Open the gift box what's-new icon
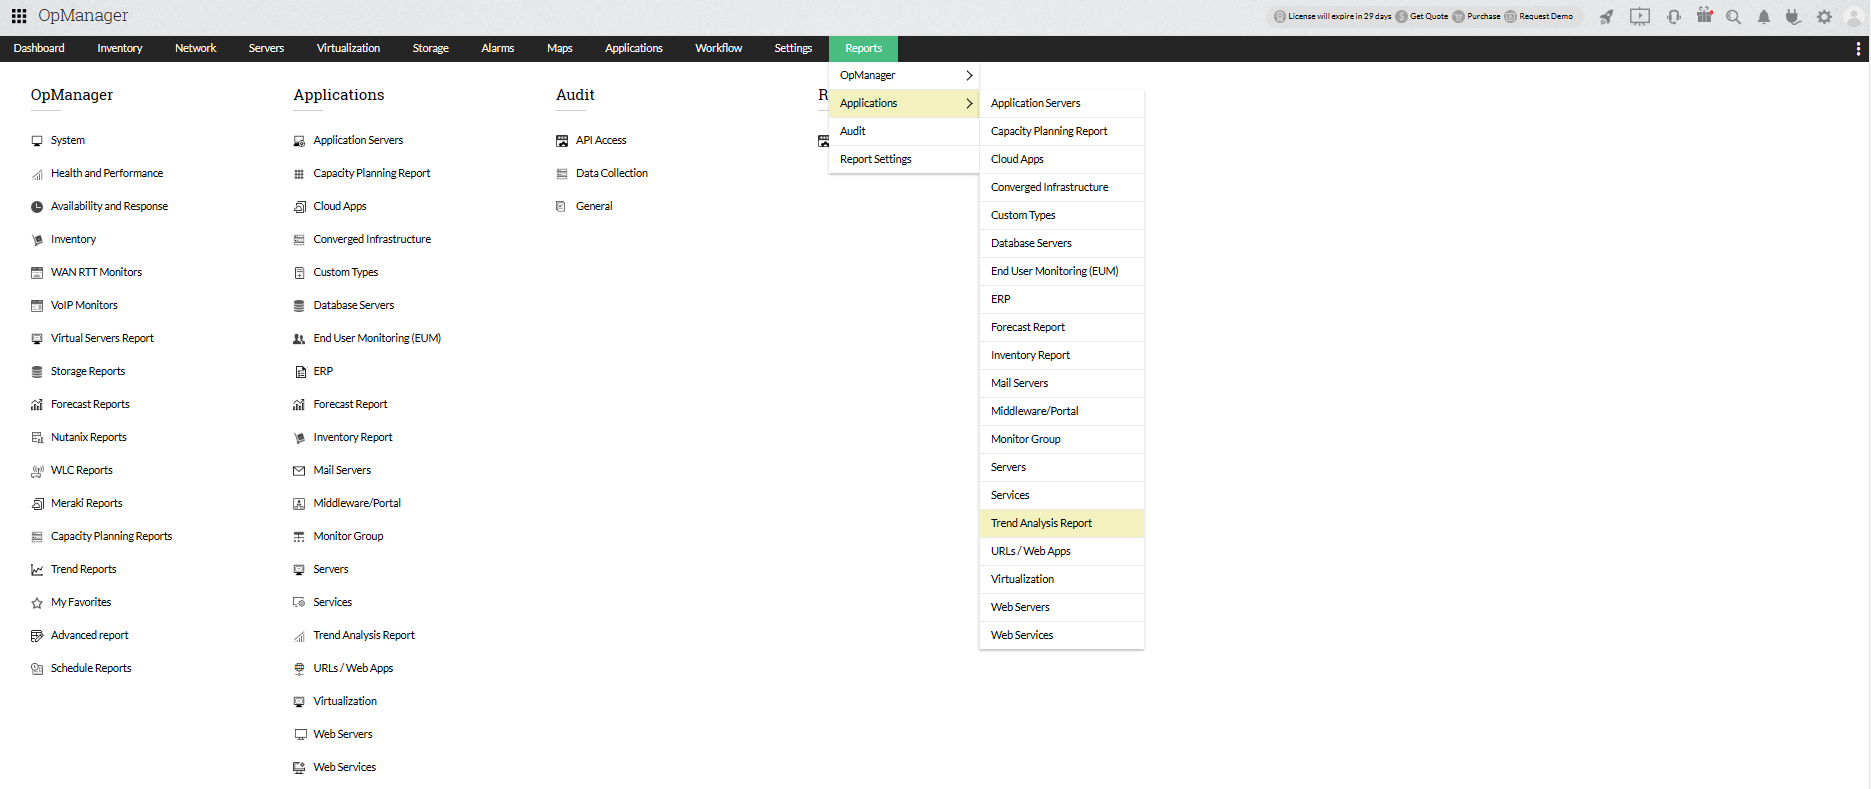This screenshot has width=1871, height=789. pos(1705,16)
